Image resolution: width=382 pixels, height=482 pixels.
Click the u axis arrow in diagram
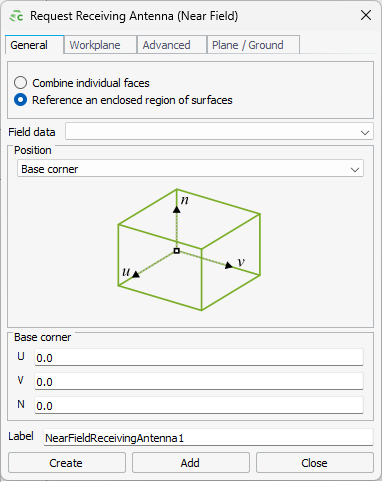click(x=136, y=274)
